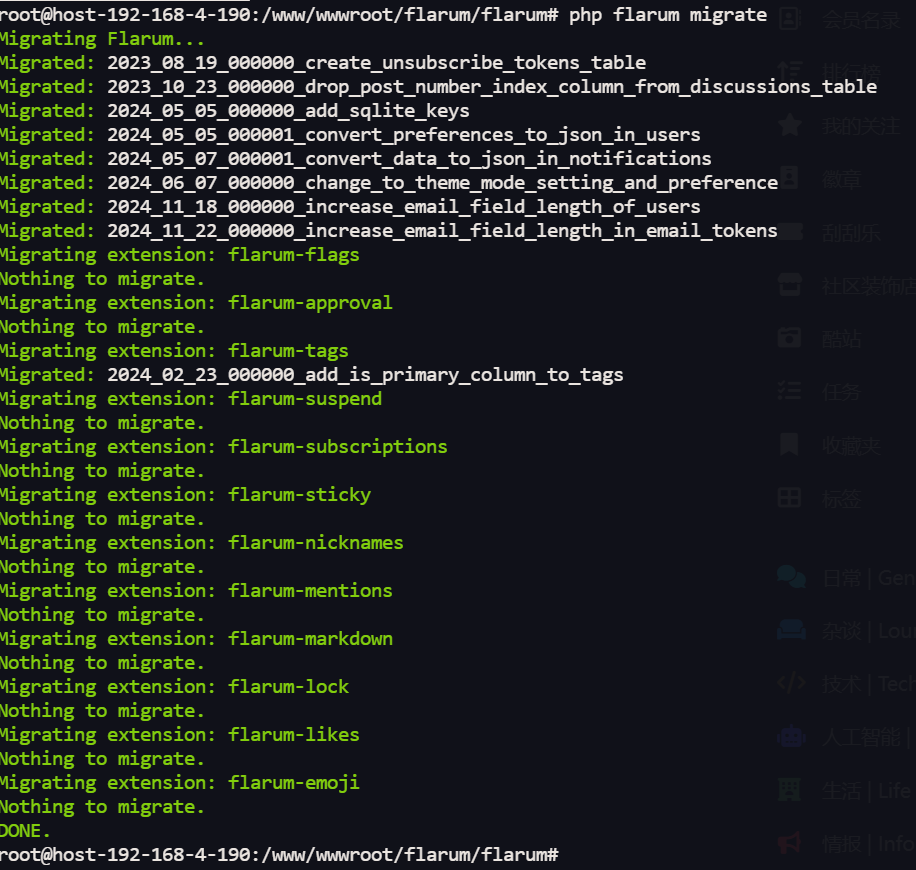
Task: Click the increase_email_field_length_of_users line
Action: pyautogui.click(x=350, y=207)
